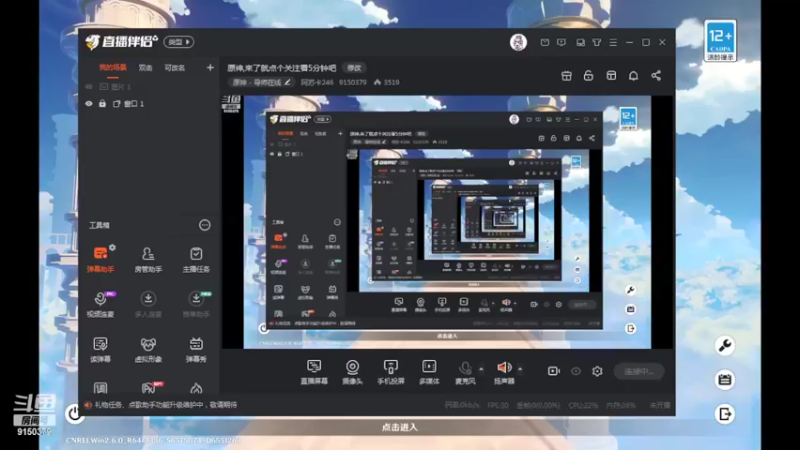Add the 摄像头 camera source

(352, 372)
